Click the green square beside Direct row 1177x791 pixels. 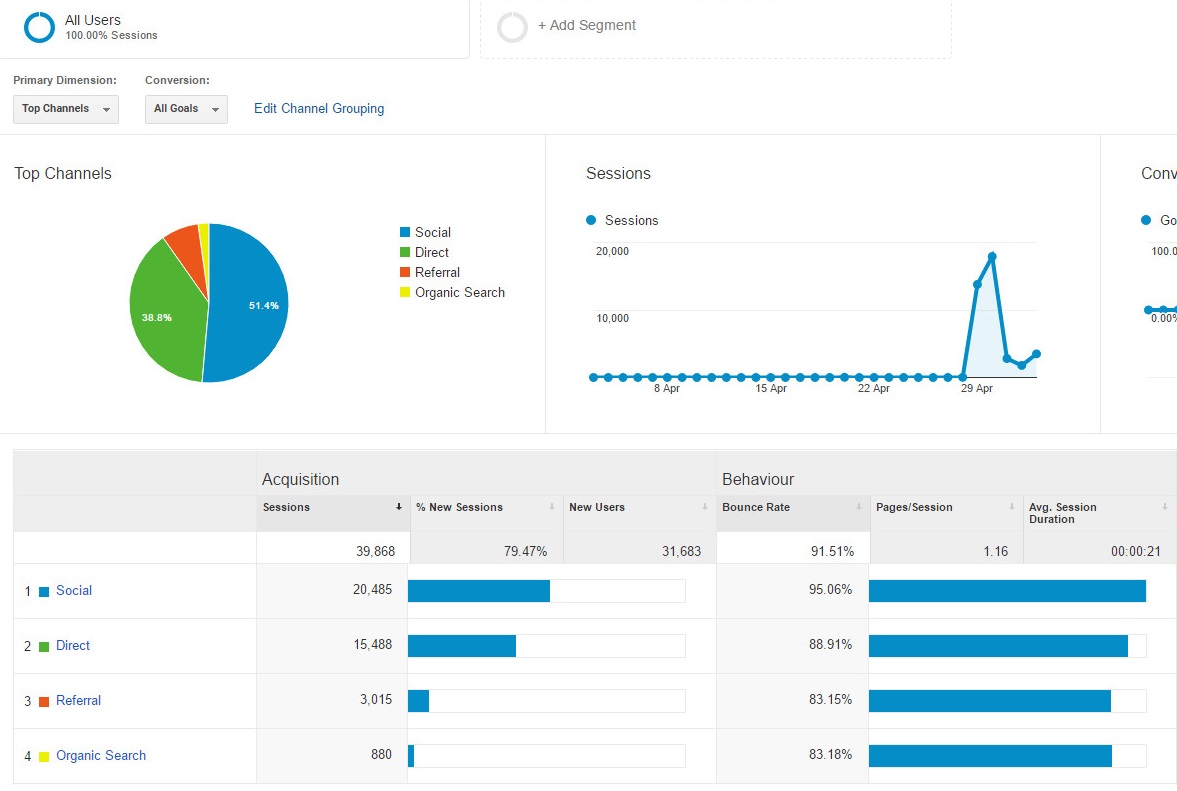click(x=44, y=646)
